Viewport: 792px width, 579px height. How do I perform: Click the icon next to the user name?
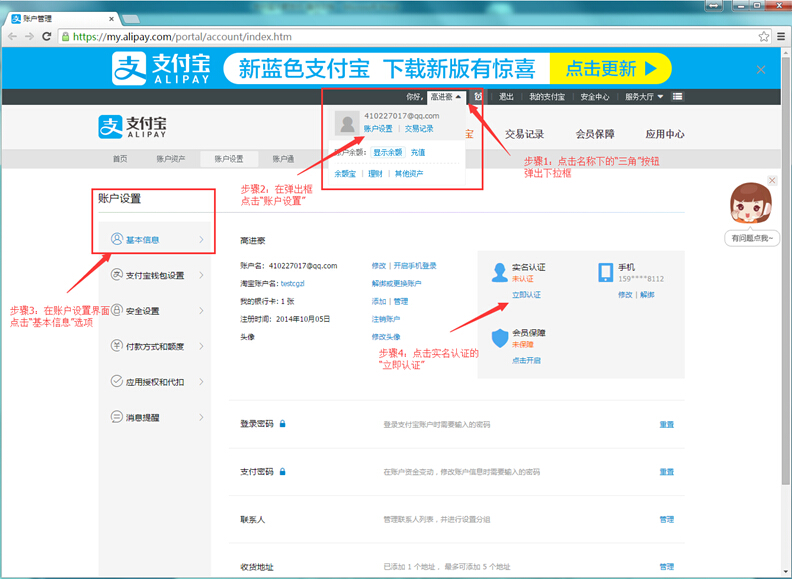click(x=478, y=96)
